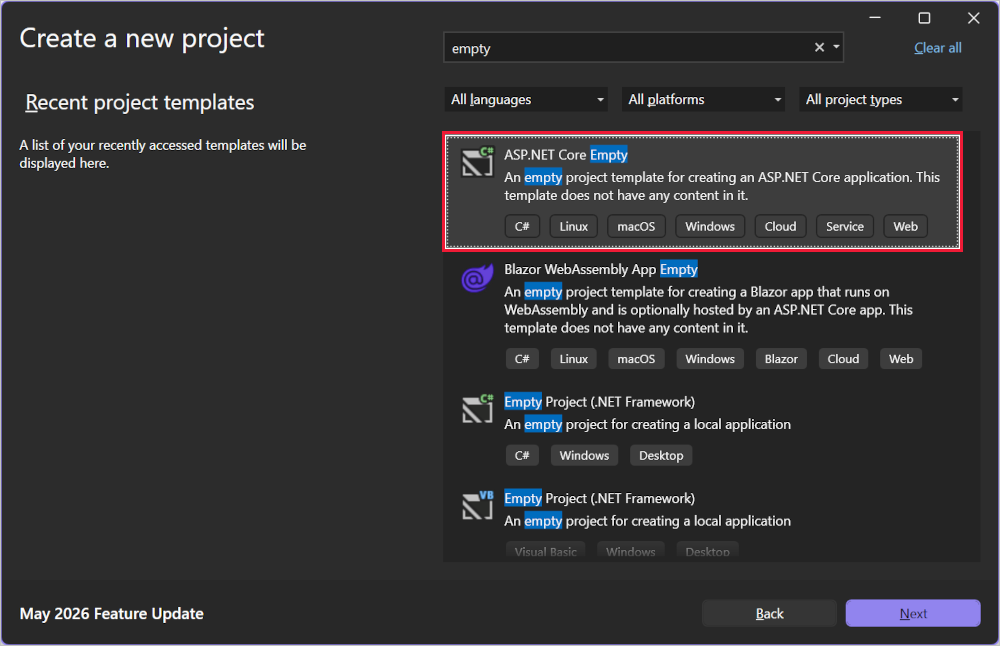Click the Recent project templates heading

click(140, 102)
